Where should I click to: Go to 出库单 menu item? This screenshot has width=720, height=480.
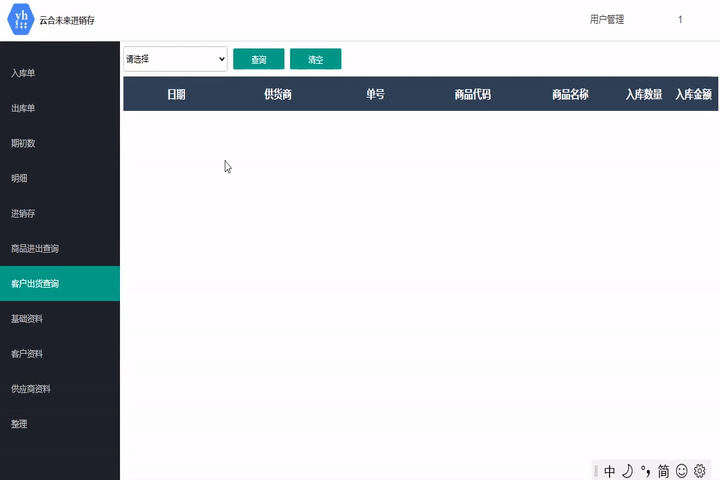point(24,109)
